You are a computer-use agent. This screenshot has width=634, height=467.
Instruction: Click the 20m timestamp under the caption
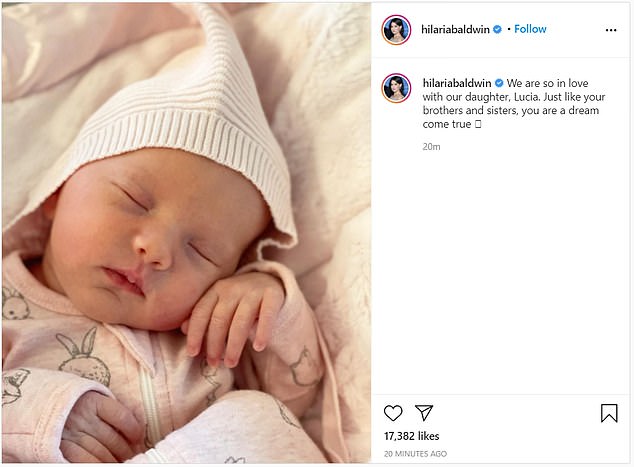(x=431, y=147)
